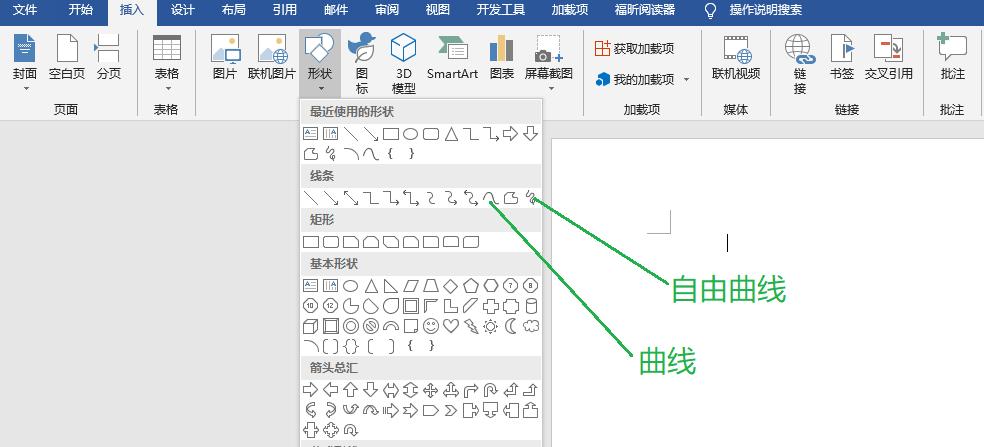The image size is (984, 447).
Task: Pick the cube shape in Basic Shapes
Action: 311,326
